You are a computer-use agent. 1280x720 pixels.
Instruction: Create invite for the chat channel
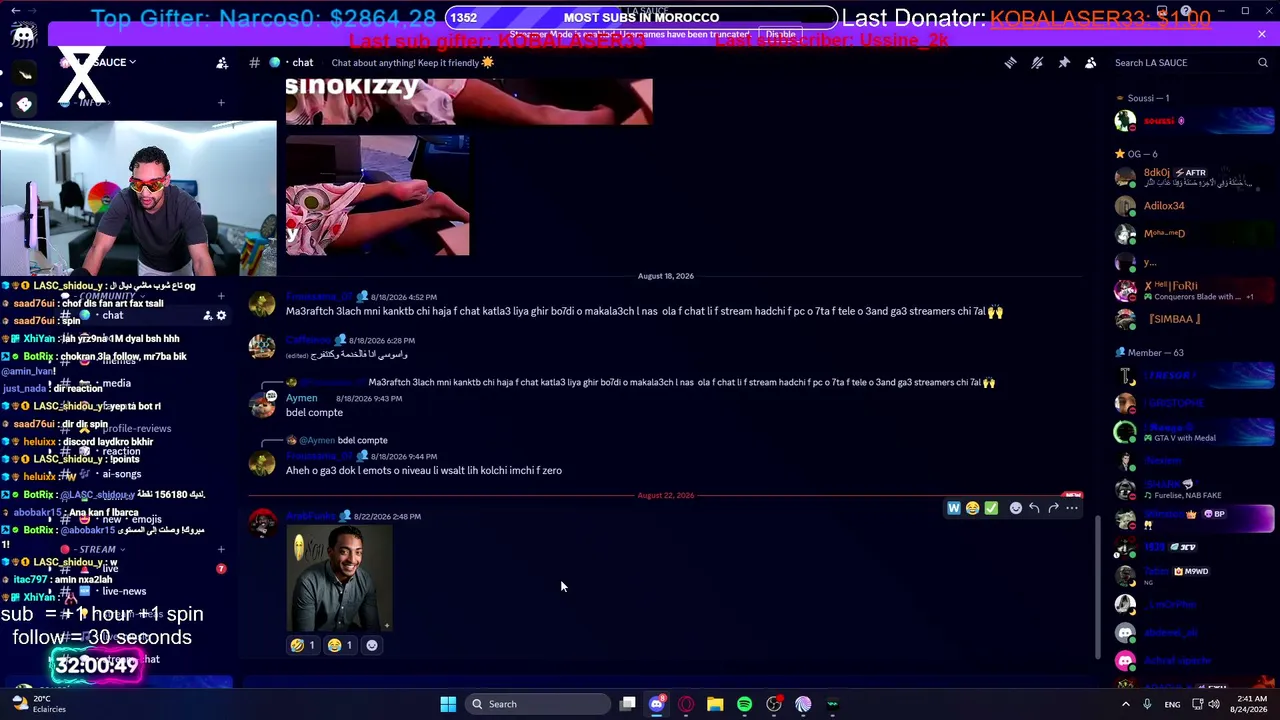tap(207, 316)
